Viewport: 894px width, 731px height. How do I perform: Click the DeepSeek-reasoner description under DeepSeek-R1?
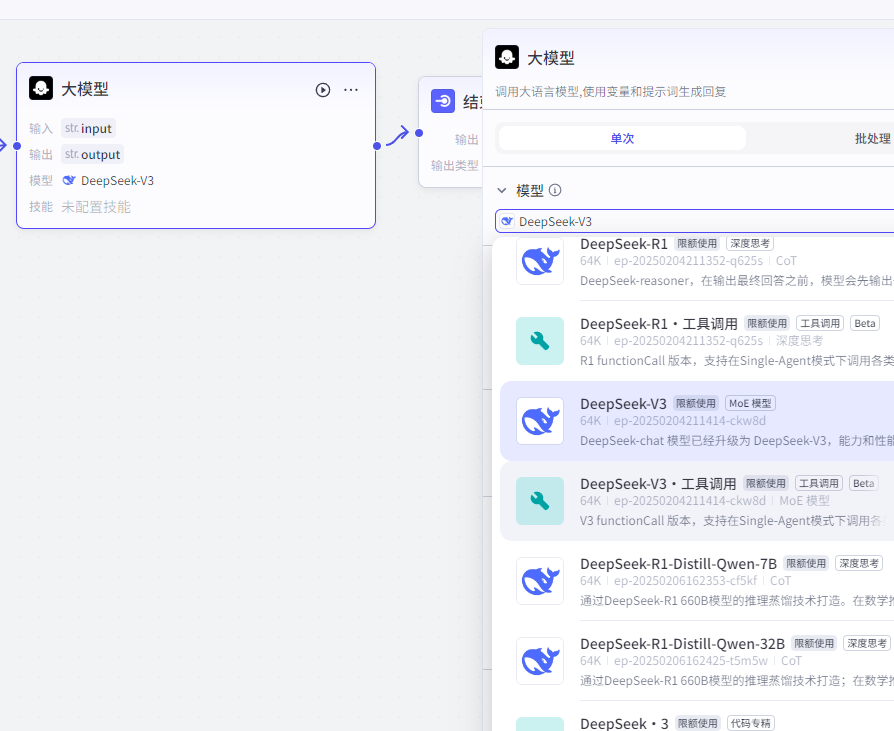737,281
